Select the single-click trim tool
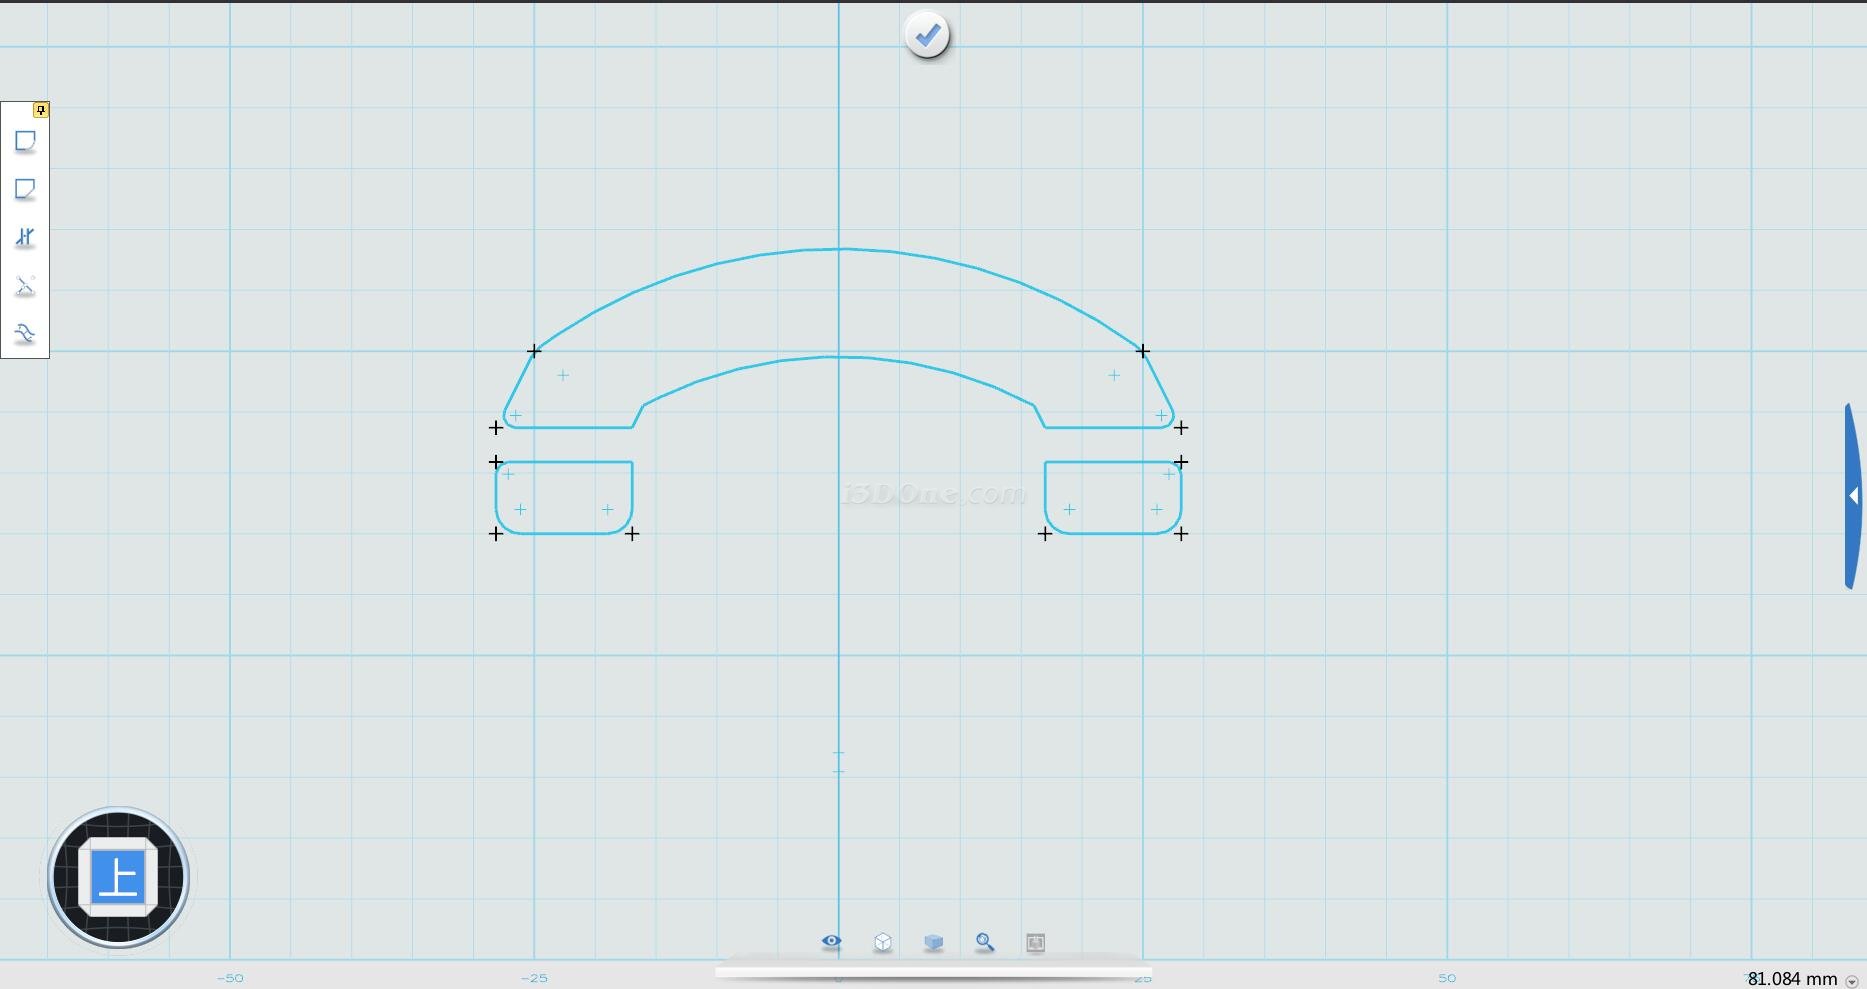The width and height of the screenshot is (1867, 989). point(25,237)
